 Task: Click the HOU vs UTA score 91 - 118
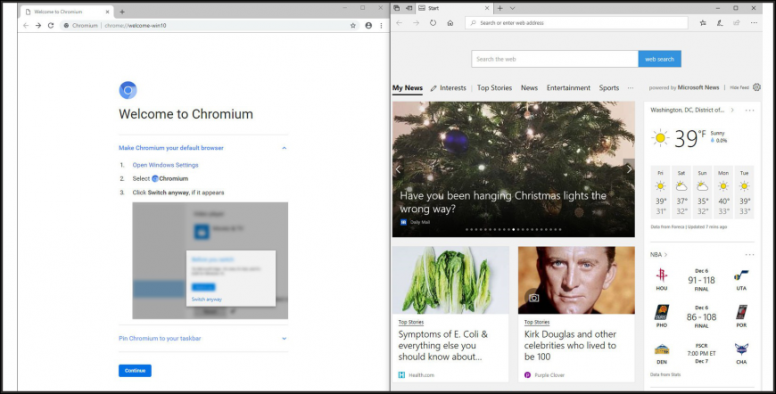(701, 280)
